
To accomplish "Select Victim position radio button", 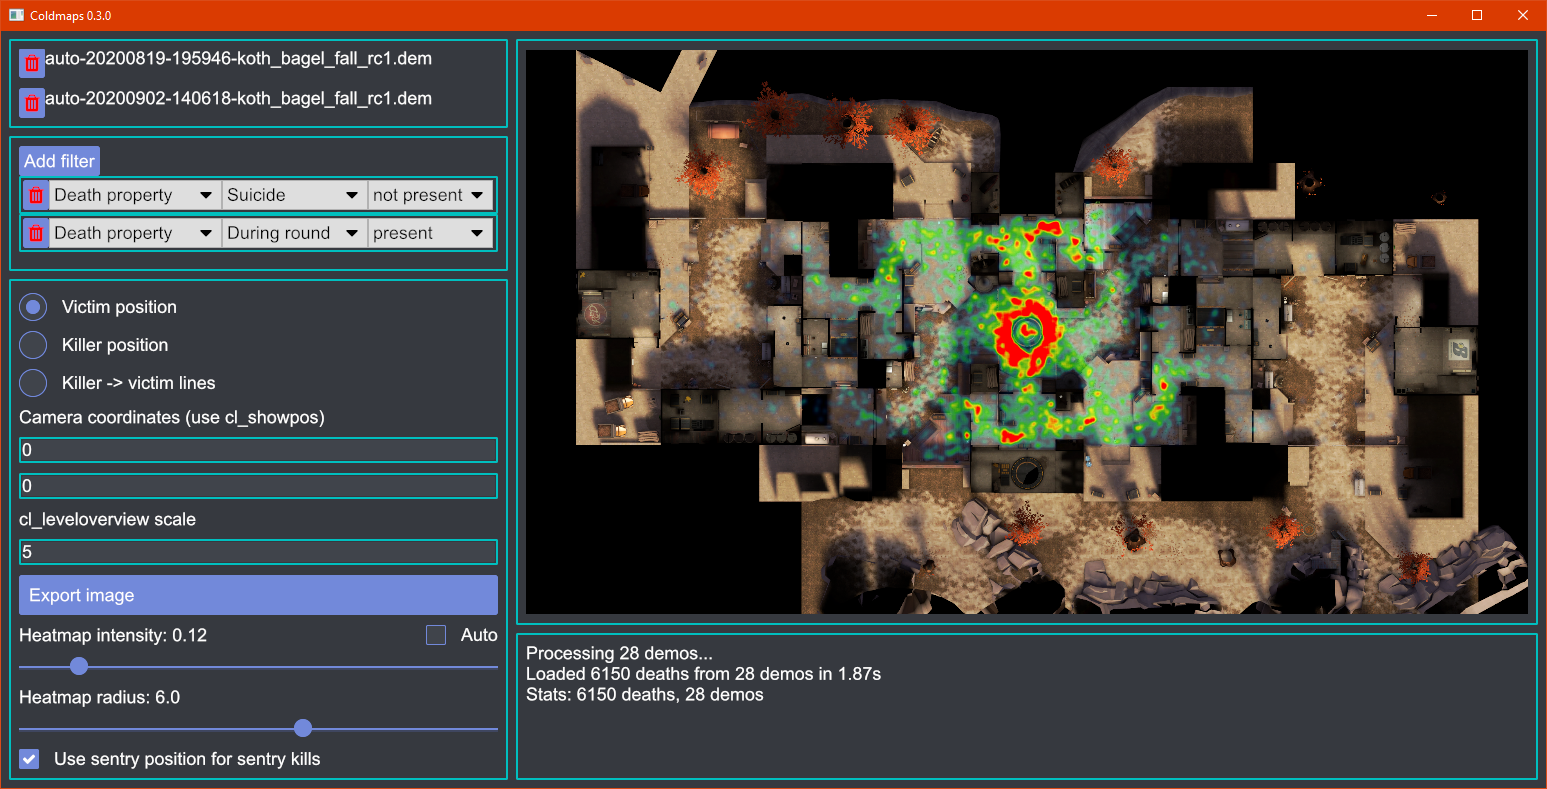I will [33, 307].
